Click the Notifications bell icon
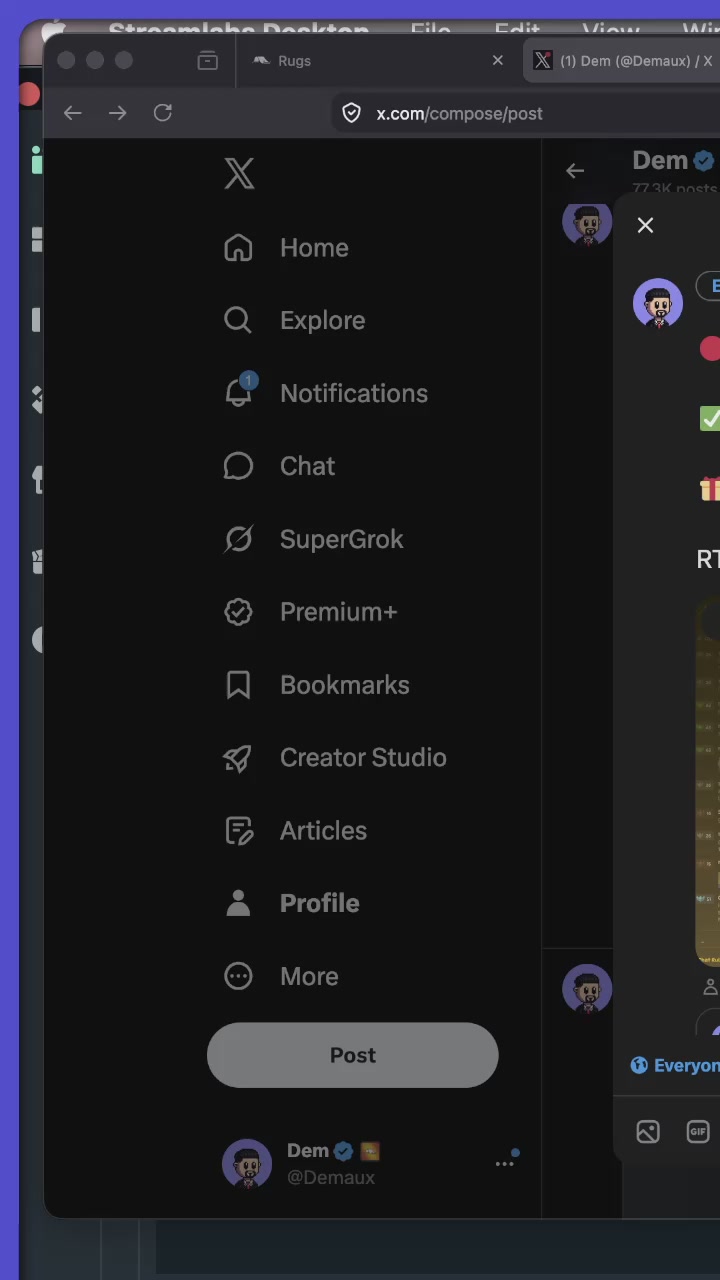Image resolution: width=720 pixels, height=1280 pixels. [238, 393]
